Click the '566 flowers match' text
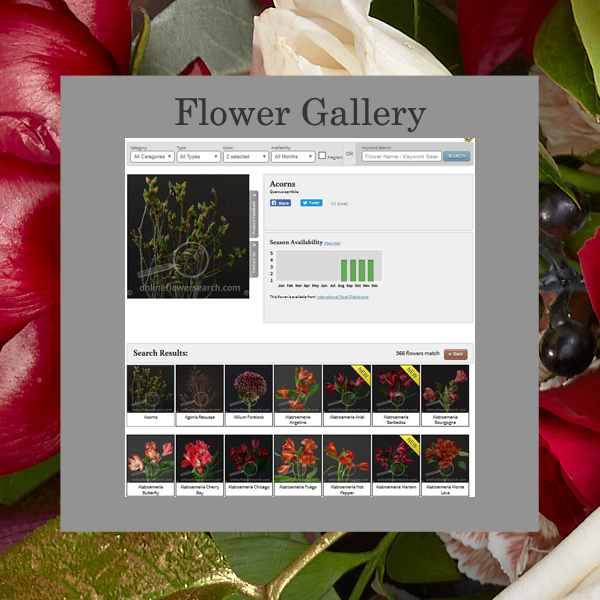The image size is (600, 600). (x=417, y=353)
